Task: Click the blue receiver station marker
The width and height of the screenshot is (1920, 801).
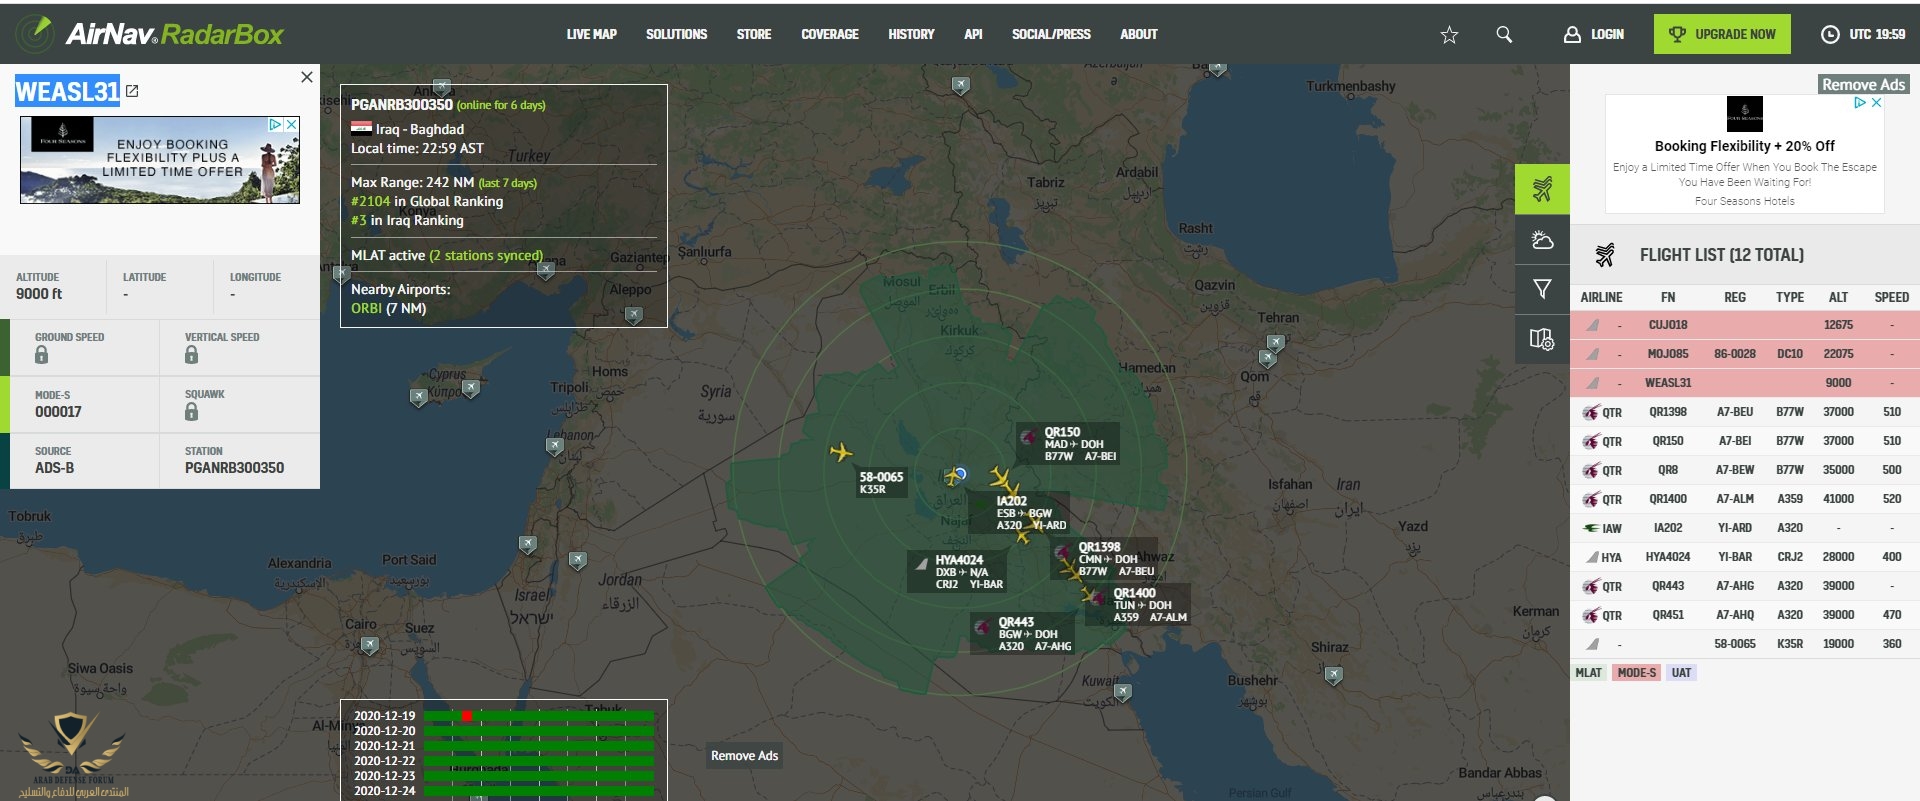Action: (960, 473)
